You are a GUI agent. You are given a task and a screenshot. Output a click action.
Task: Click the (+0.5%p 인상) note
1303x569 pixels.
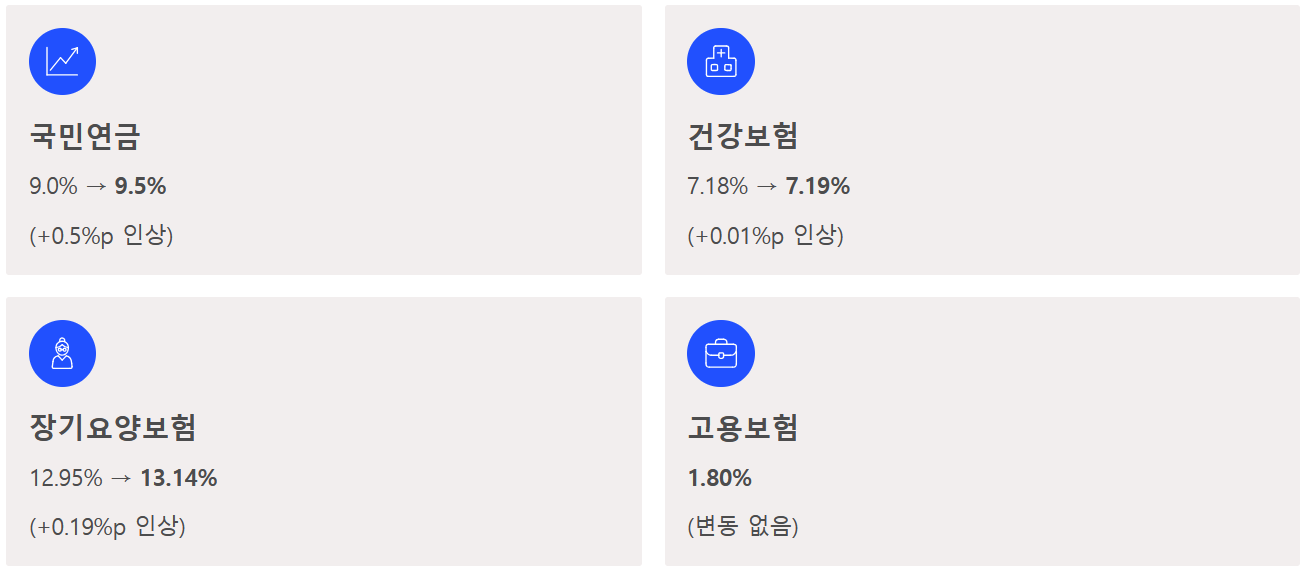pyautogui.click(x=101, y=236)
